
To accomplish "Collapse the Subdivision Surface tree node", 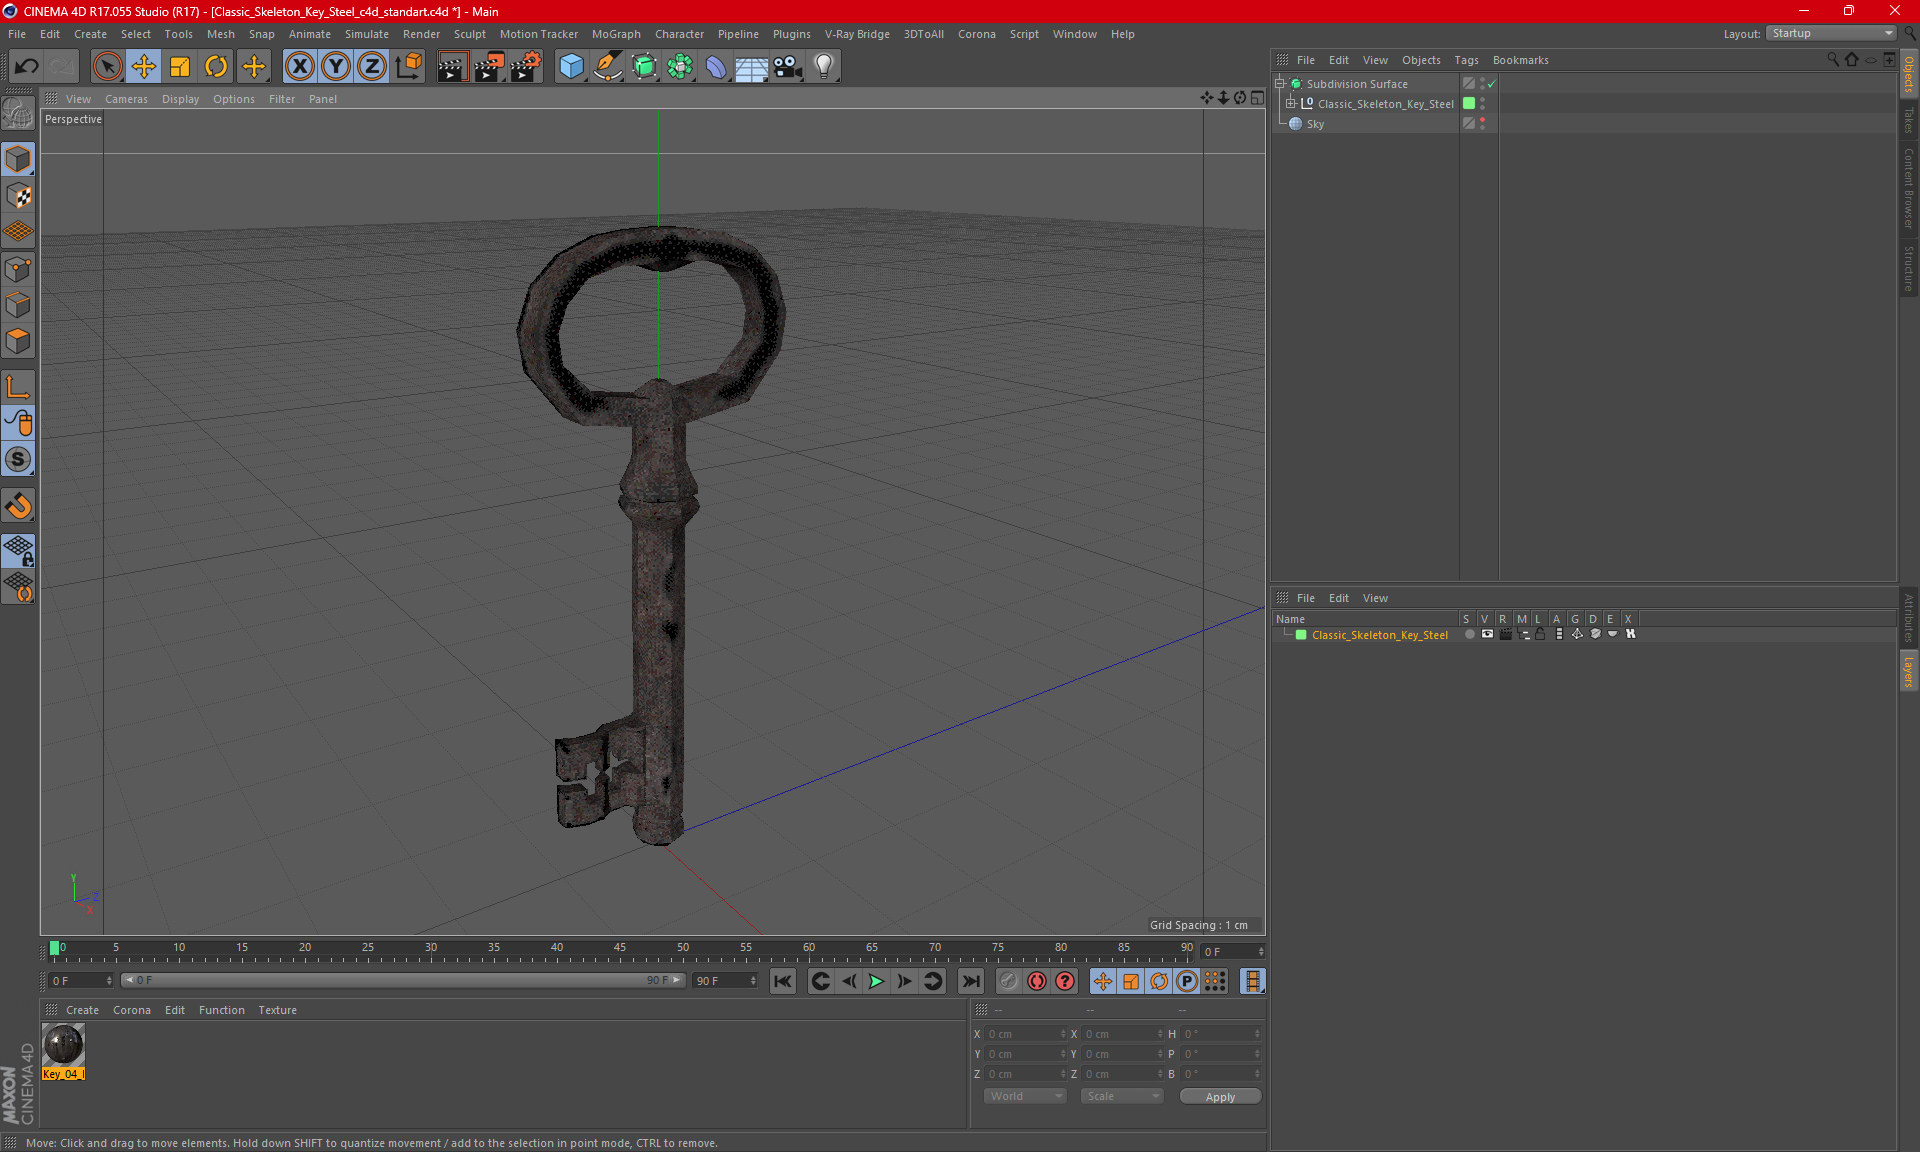I will pos(1280,84).
